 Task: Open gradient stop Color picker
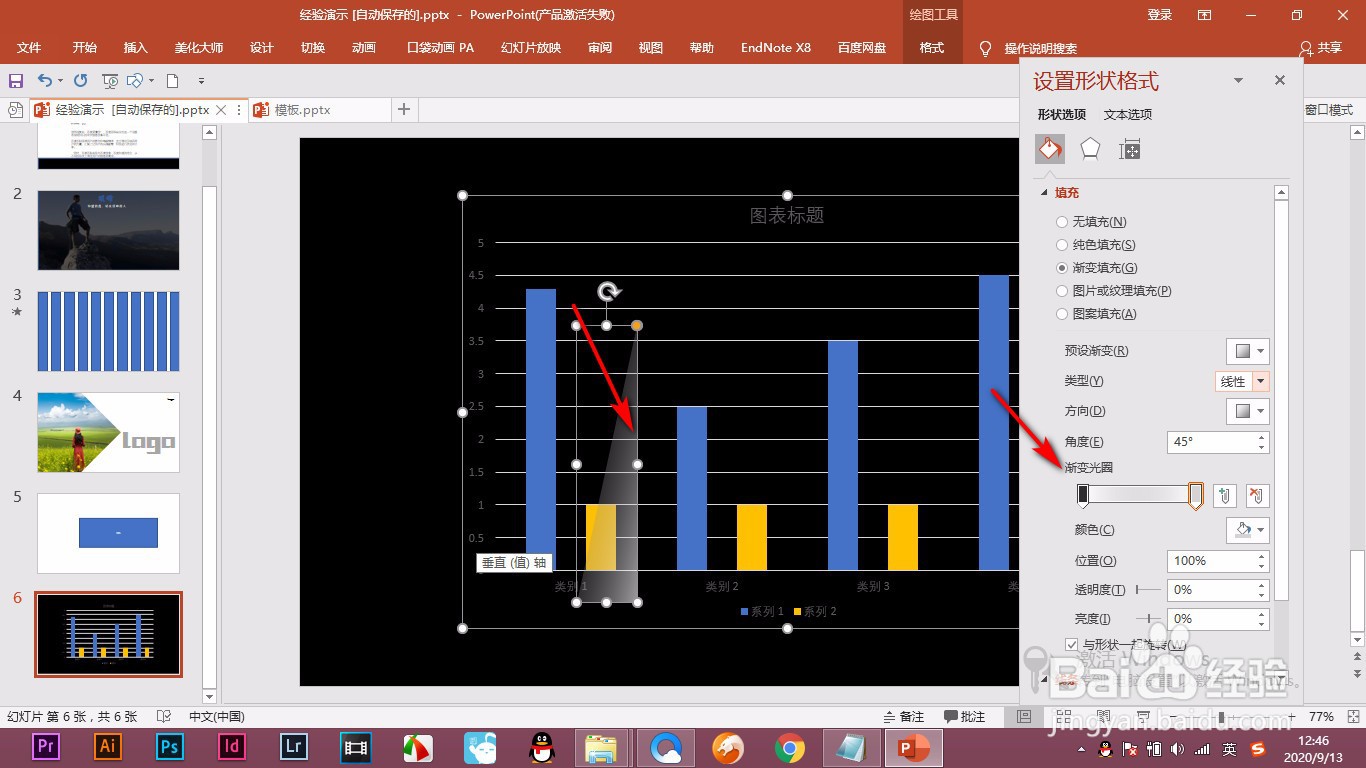coord(1248,530)
